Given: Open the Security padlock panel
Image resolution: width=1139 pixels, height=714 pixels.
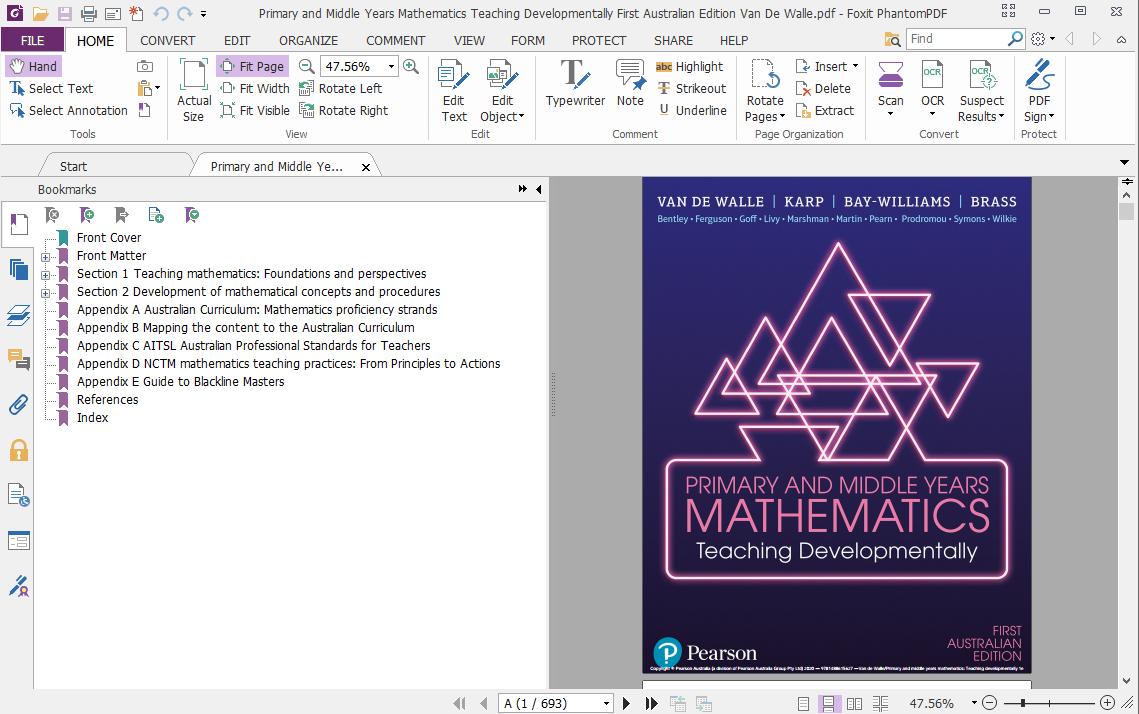Looking at the screenshot, I should 19,450.
